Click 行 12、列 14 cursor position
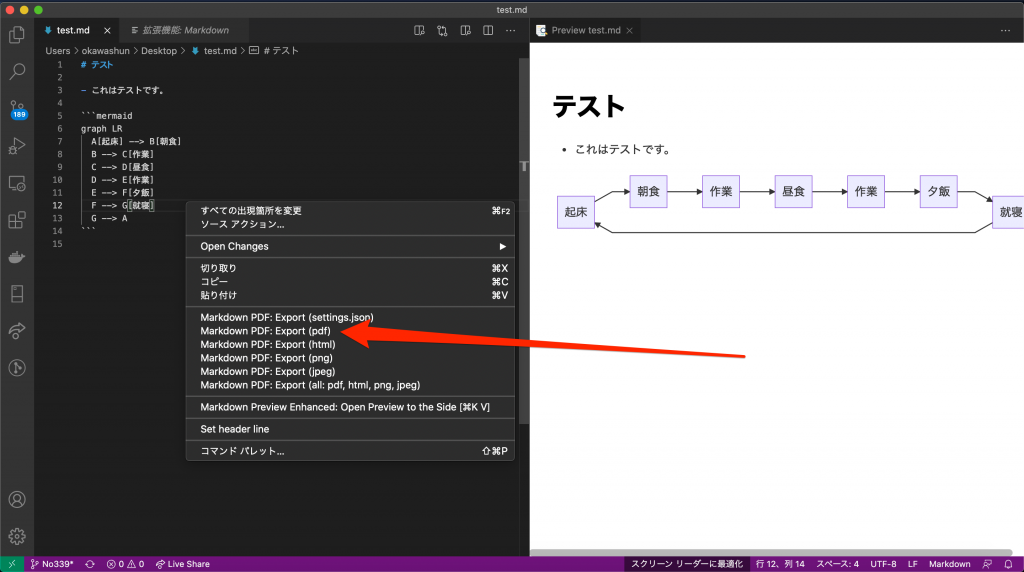Screen dimensions: 1024x572 pos(780,564)
